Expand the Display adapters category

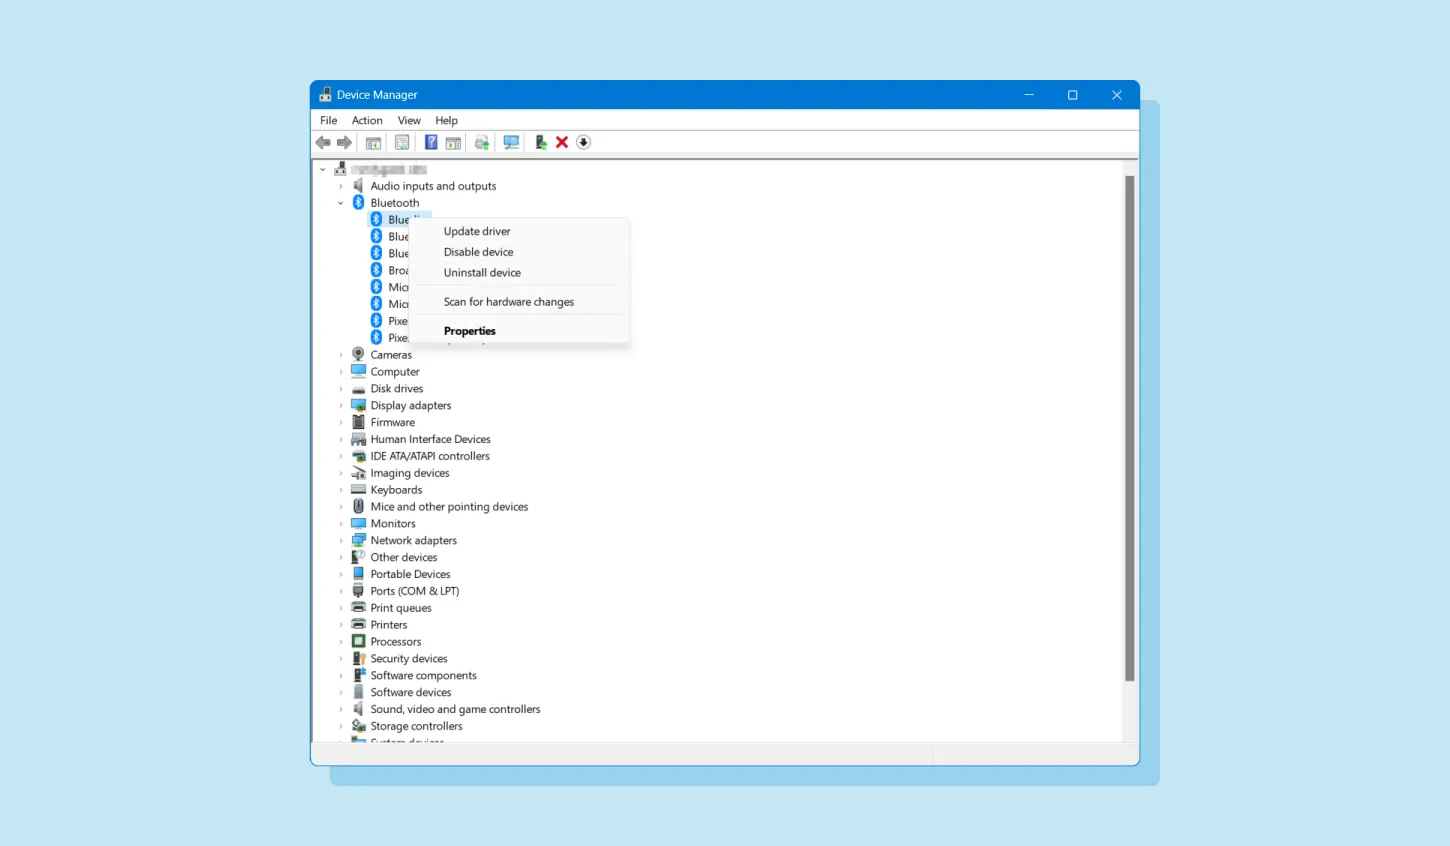(341, 405)
